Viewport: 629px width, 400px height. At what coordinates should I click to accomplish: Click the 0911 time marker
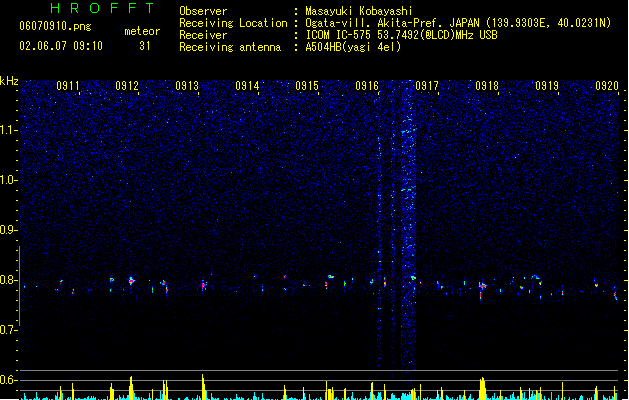click(68, 86)
